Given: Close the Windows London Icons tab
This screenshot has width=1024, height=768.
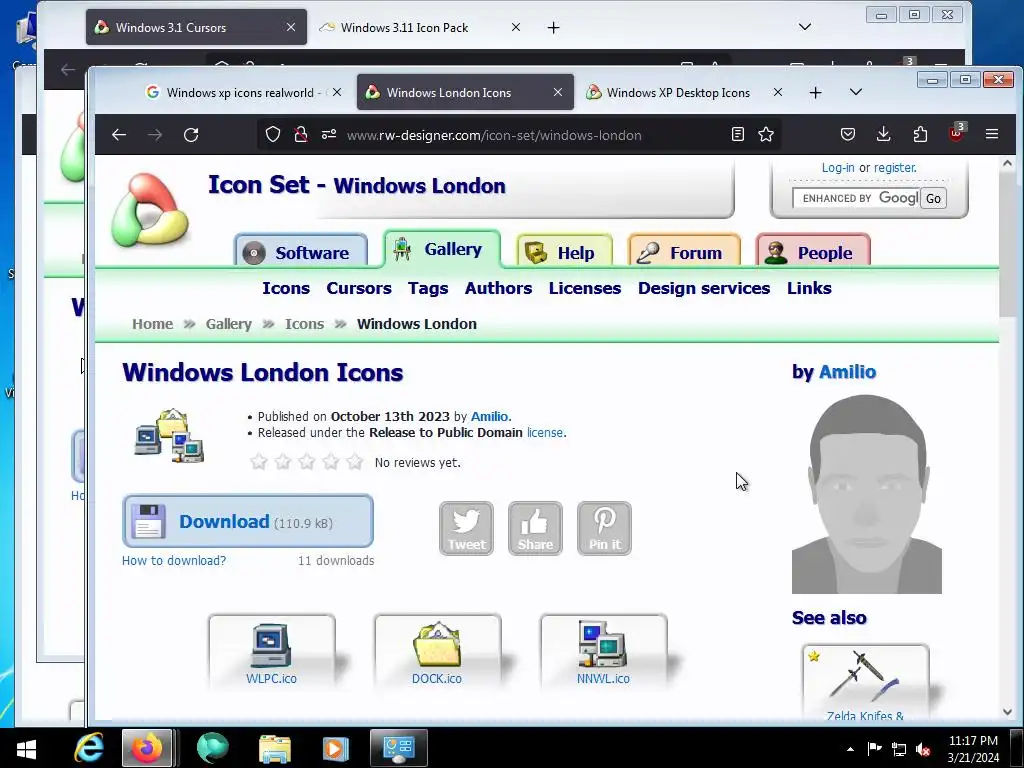Looking at the screenshot, I should coord(558,92).
